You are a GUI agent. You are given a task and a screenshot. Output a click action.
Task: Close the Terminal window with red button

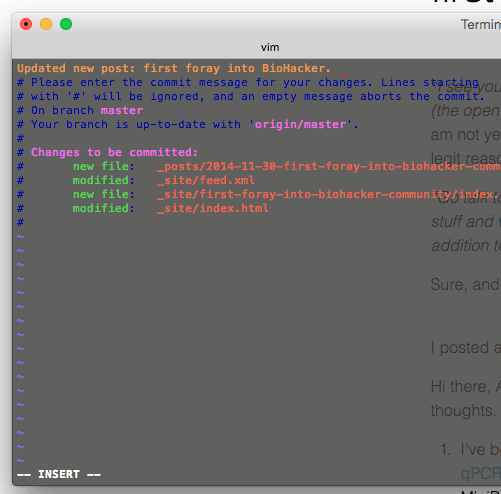point(26,24)
